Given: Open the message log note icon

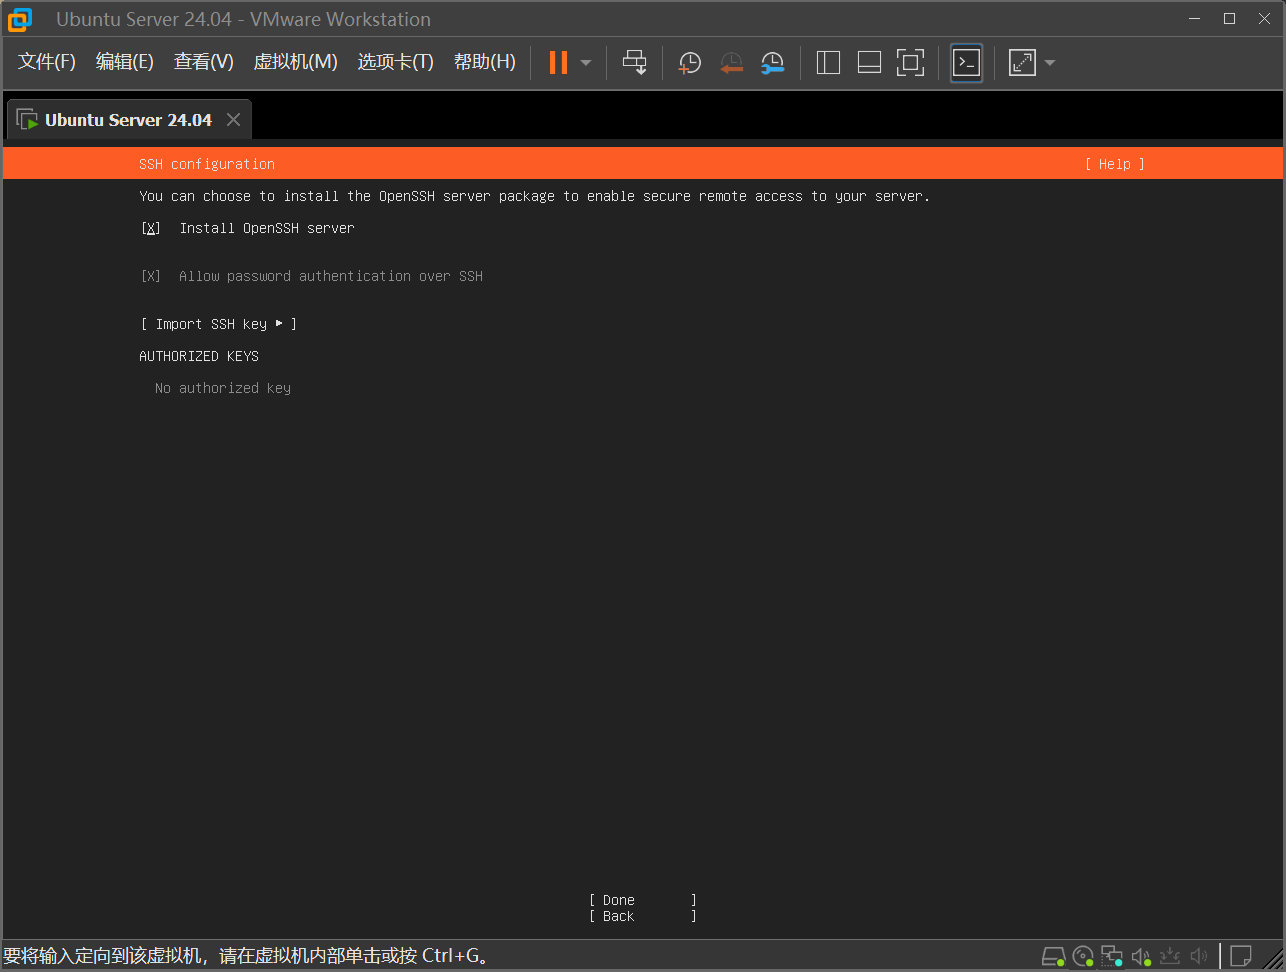Looking at the screenshot, I should 1241,956.
